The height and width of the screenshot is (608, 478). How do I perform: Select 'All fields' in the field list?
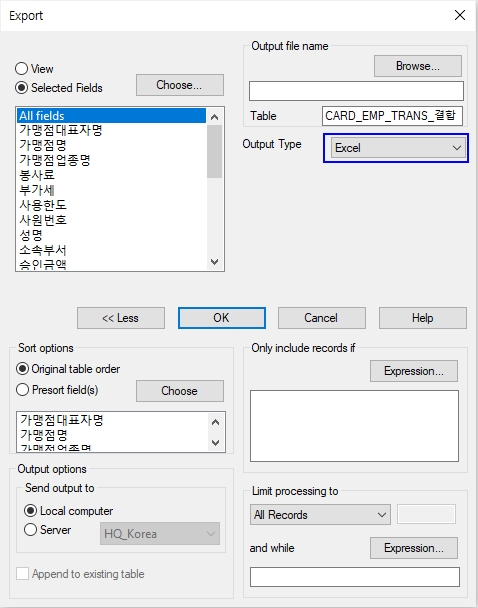(111, 116)
